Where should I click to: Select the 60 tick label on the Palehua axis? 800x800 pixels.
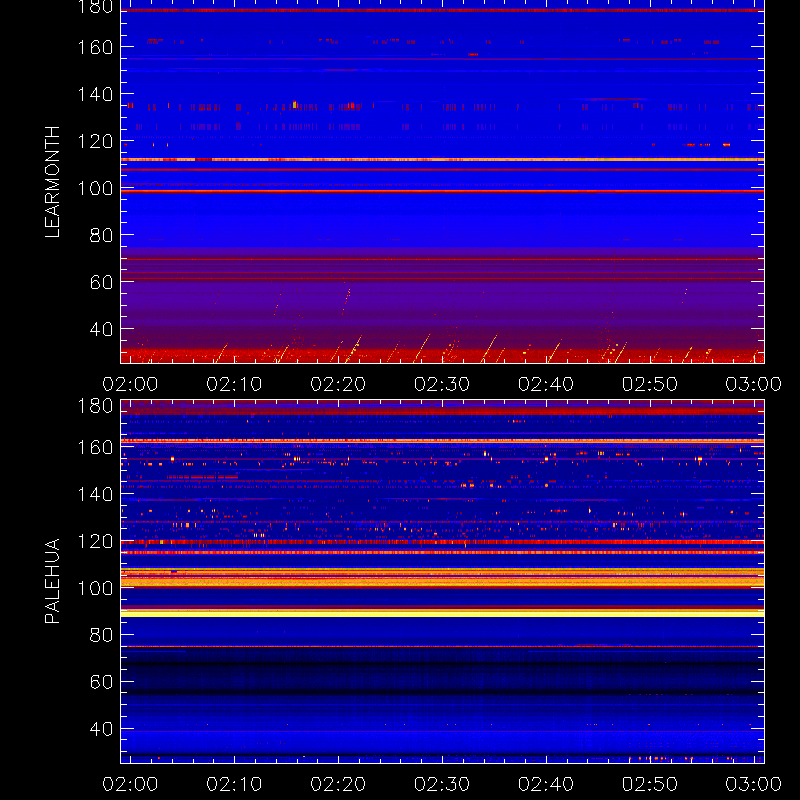tap(101, 682)
